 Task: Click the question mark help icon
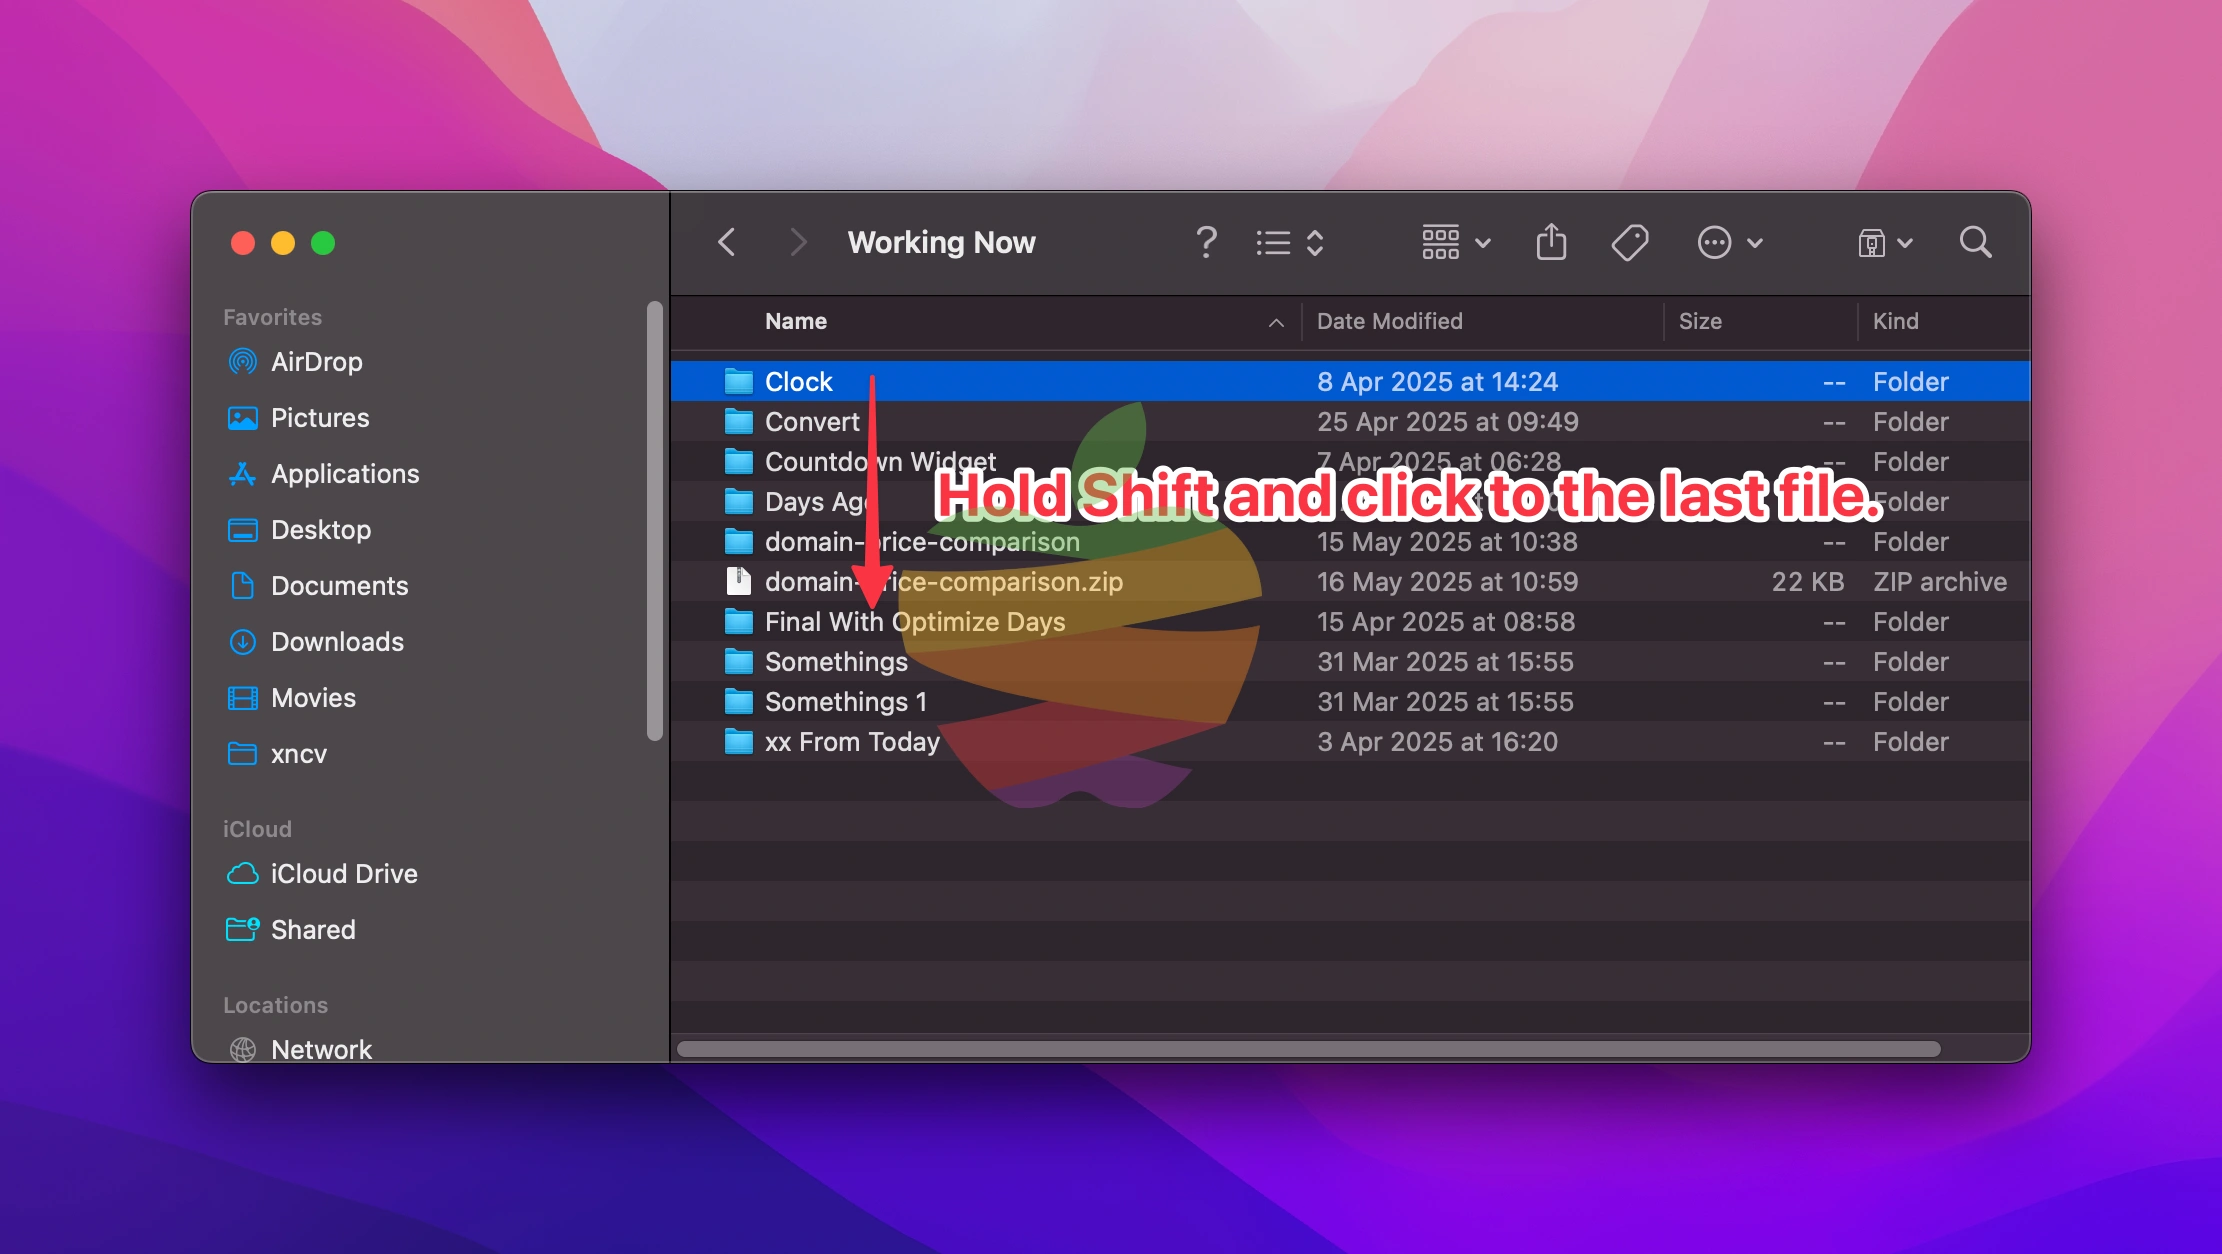pyautogui.click(x=1206, y=242)
